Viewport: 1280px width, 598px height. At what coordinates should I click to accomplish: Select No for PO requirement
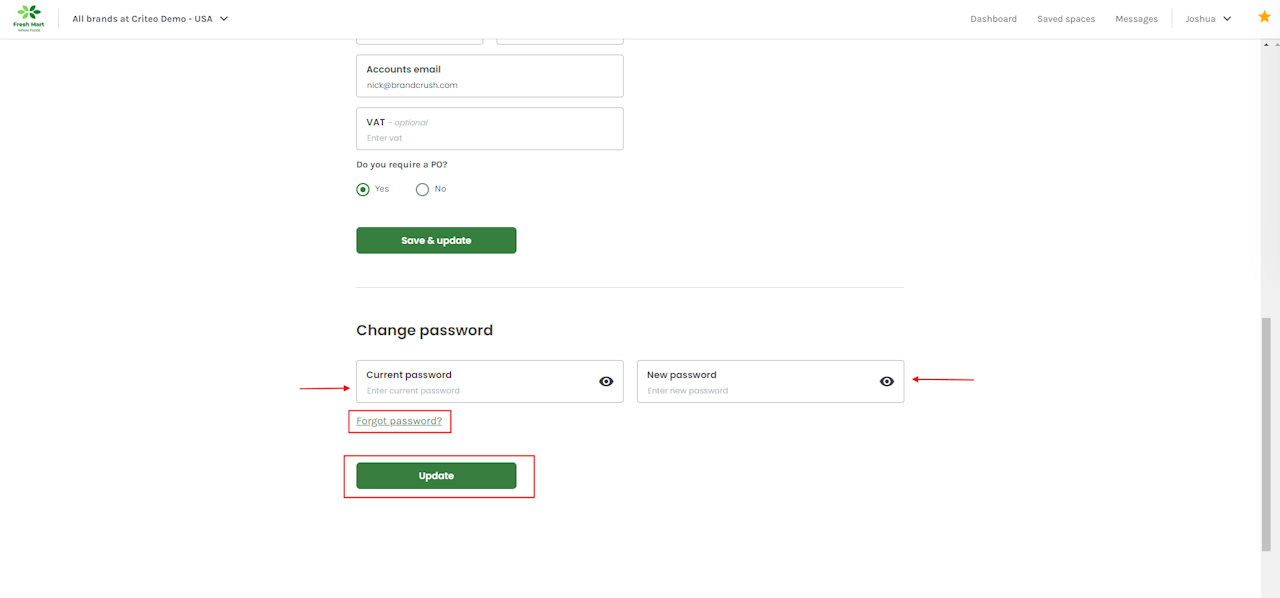point(422,189)
